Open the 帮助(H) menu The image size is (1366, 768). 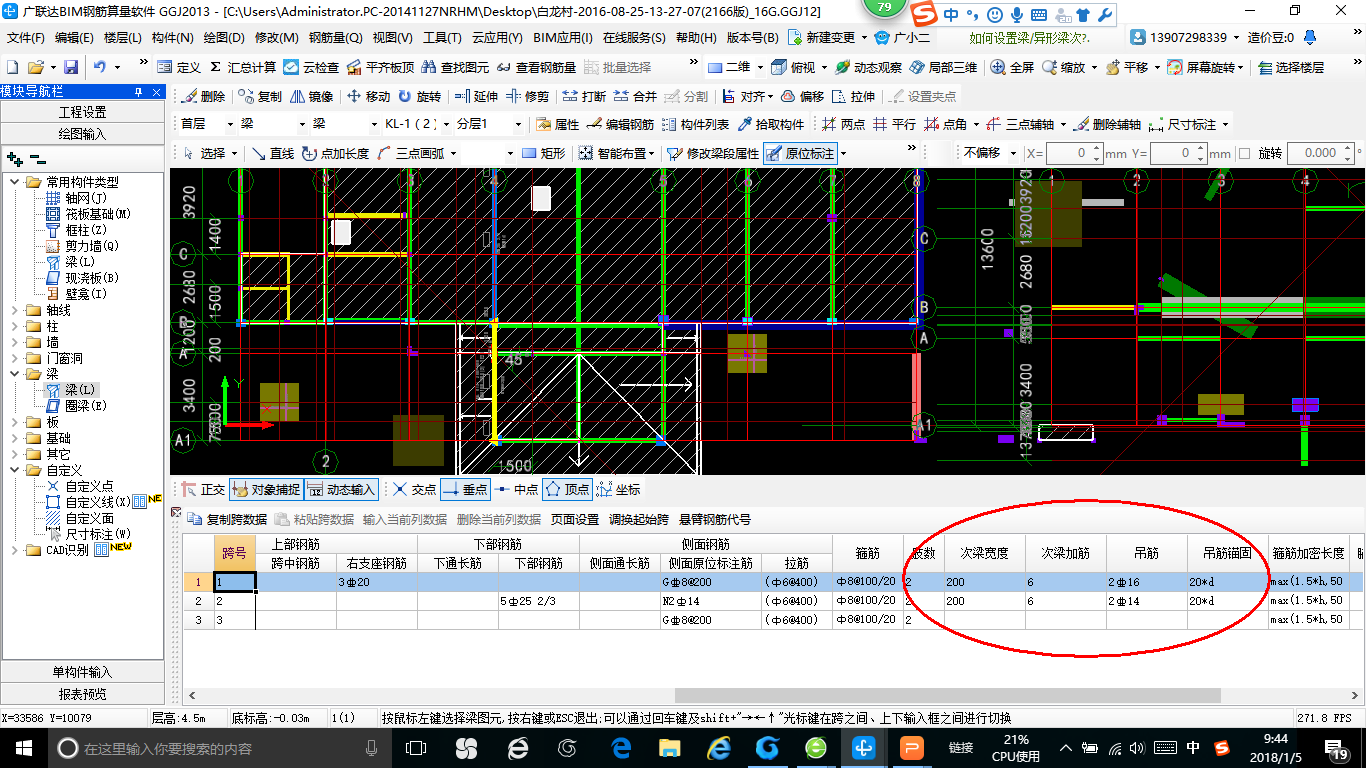[696, 38]
